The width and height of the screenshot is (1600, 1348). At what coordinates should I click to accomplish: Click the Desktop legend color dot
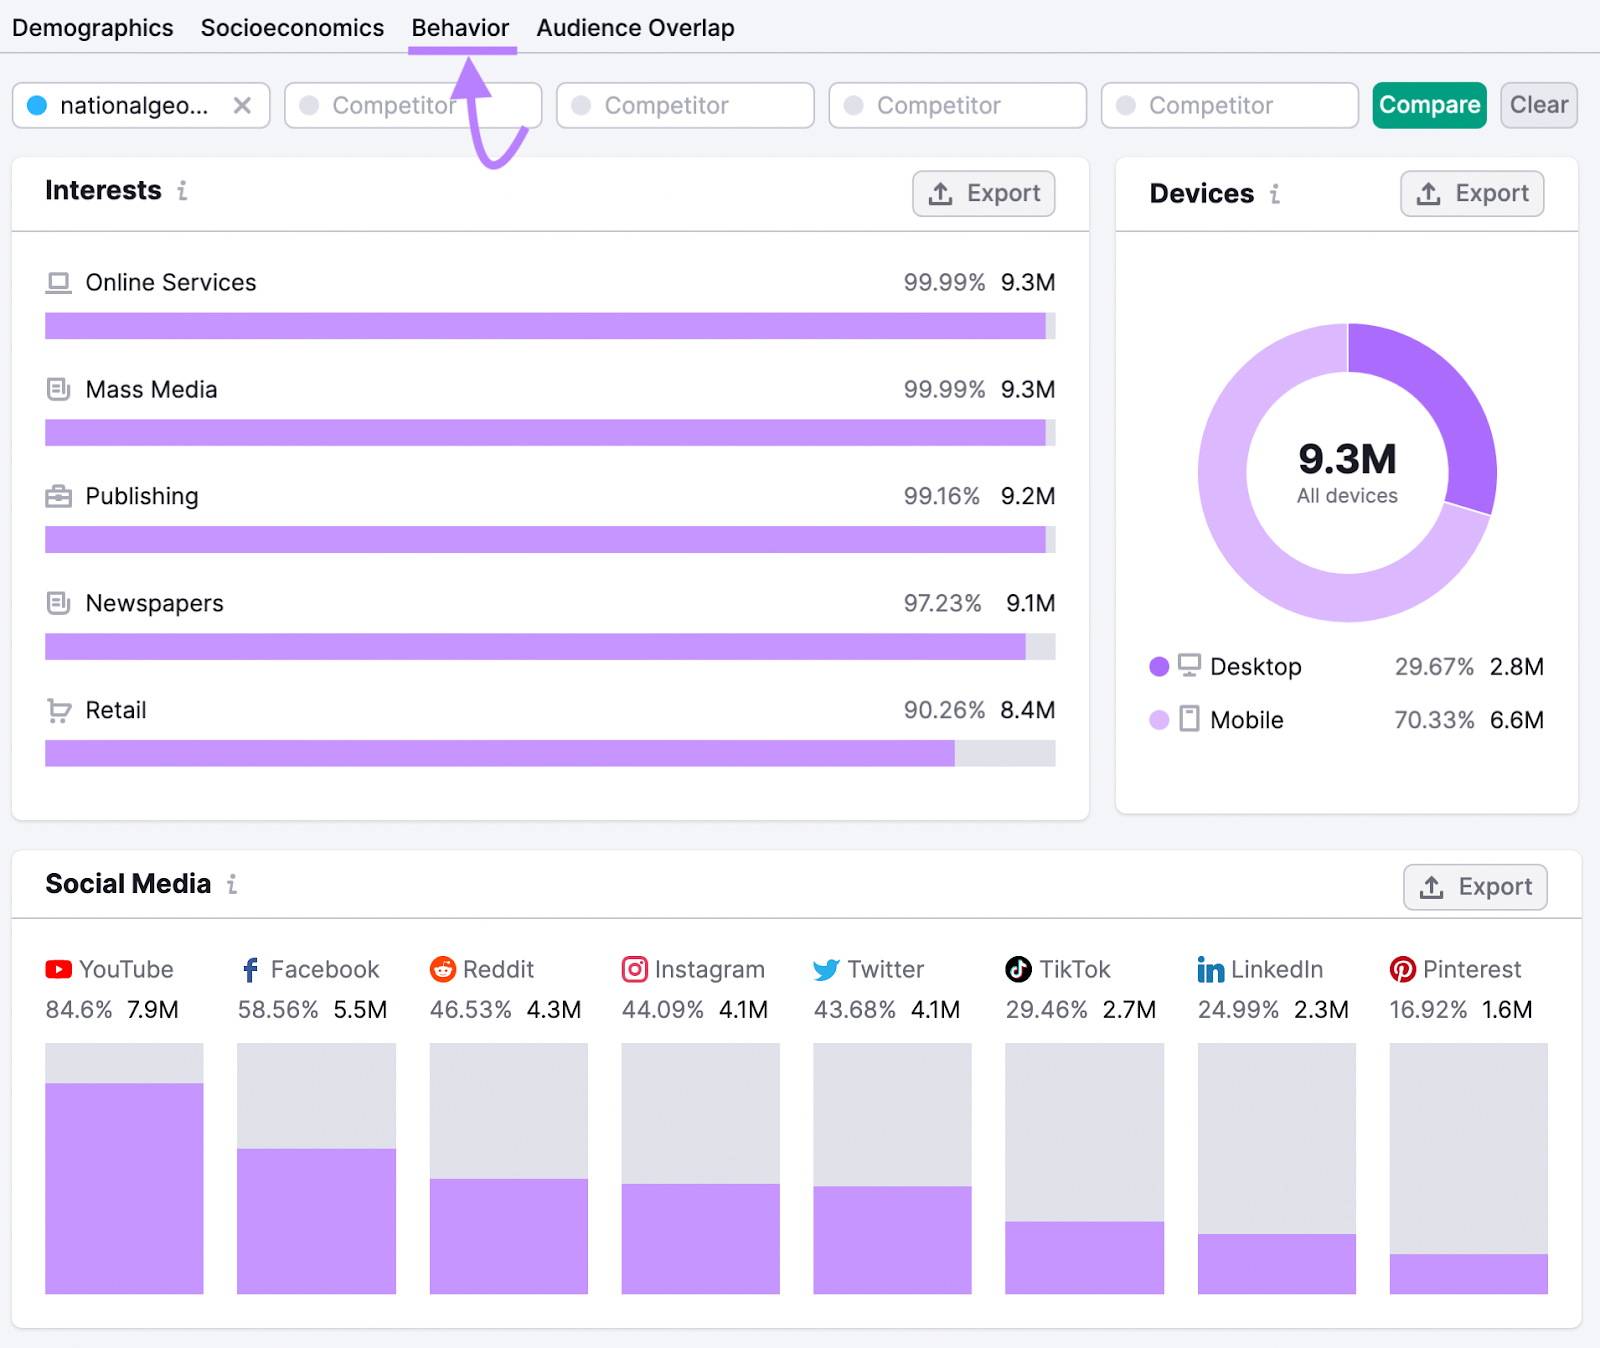click(1159, 667)
